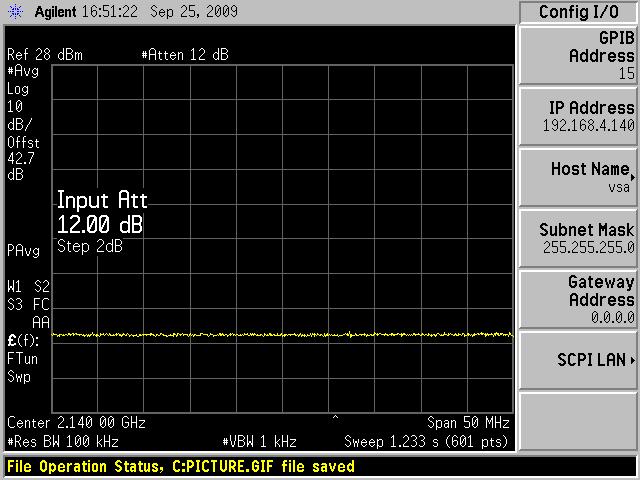
Task: Click the center frequency caret marker
Action: pos(335,416)
